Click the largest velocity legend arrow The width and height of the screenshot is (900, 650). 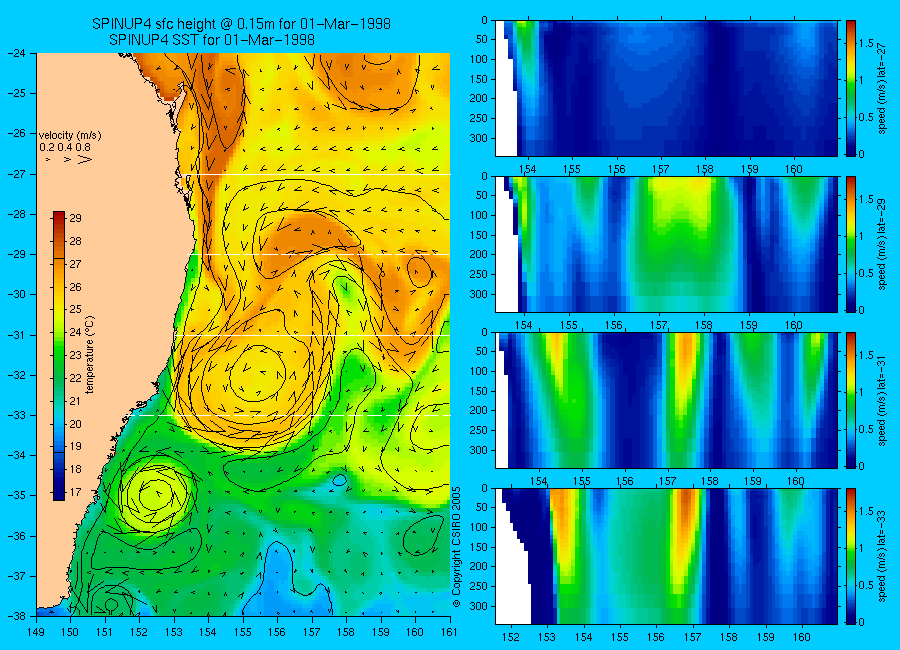pyautogui.click(x=85, y=159)
